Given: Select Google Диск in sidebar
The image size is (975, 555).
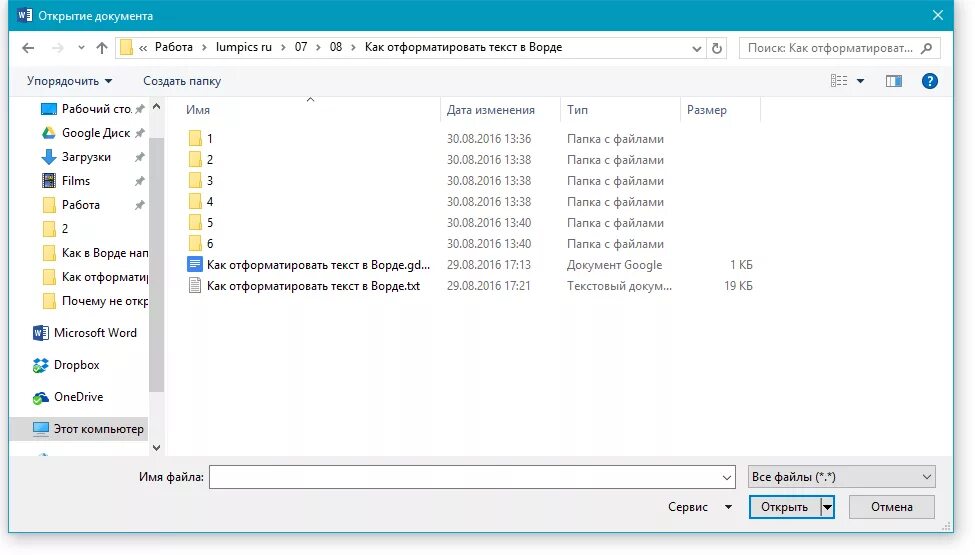Looking at the screenshot, I should point(92,133).
